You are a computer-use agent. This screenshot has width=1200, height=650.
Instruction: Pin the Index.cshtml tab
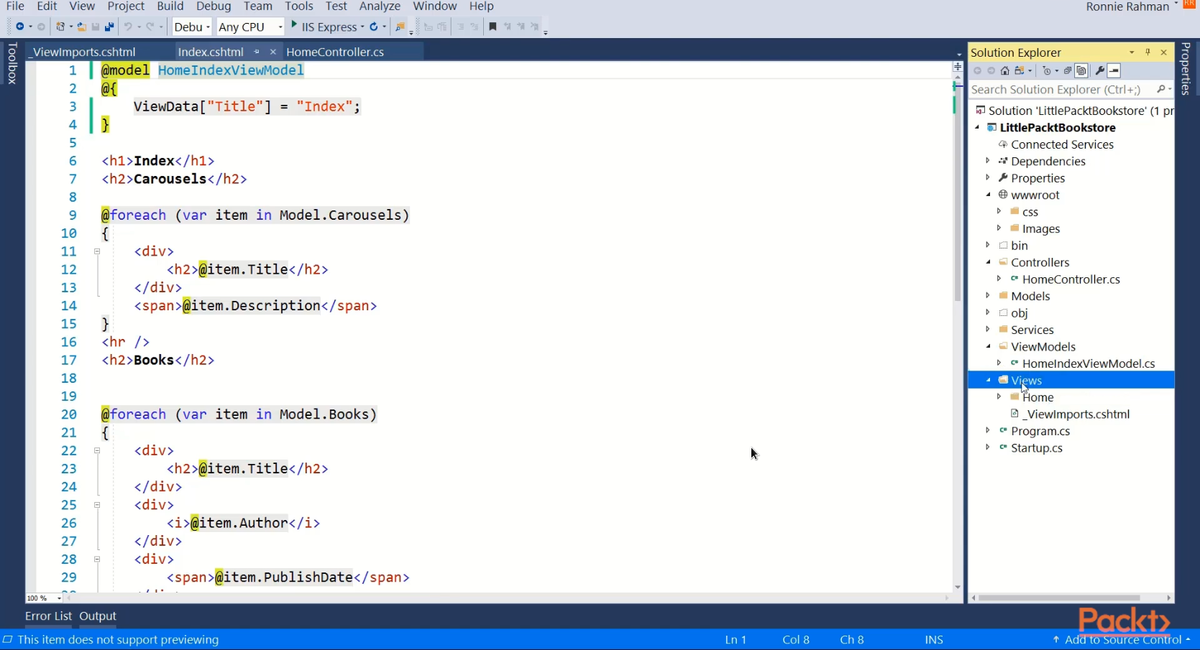257,52
